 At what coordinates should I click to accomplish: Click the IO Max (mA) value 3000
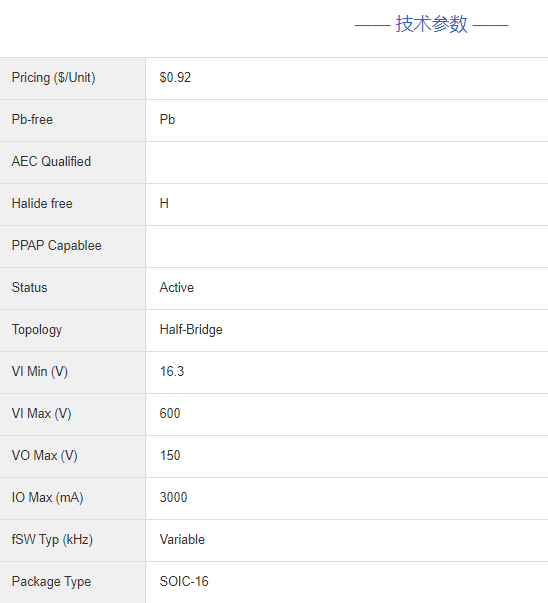173,497
